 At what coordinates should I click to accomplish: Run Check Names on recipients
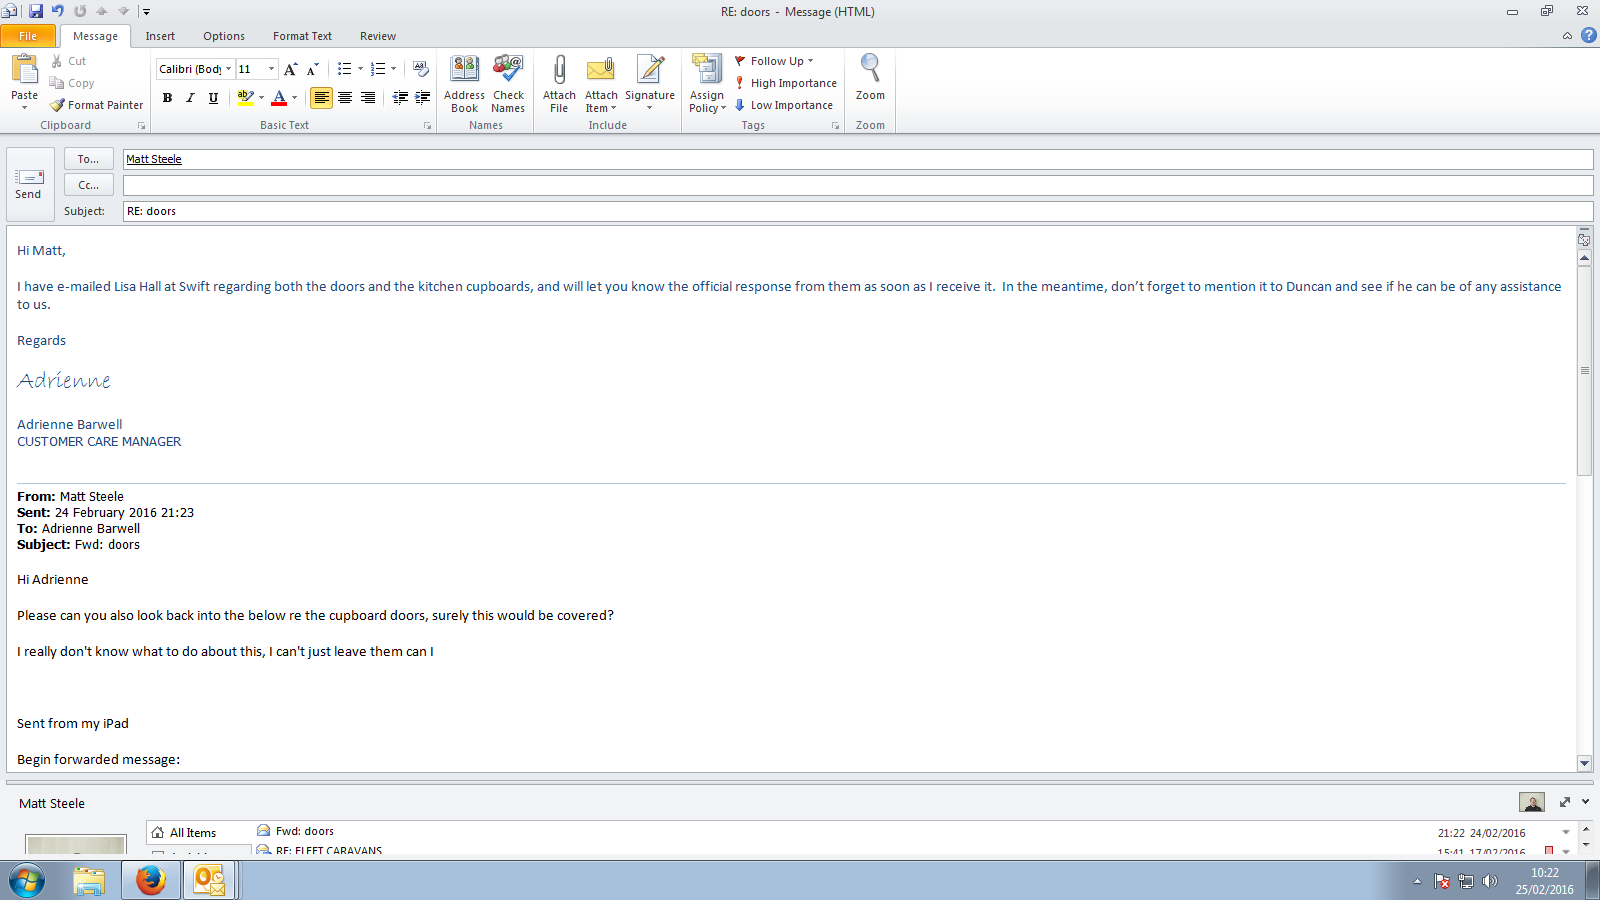(x=508, y=84)
